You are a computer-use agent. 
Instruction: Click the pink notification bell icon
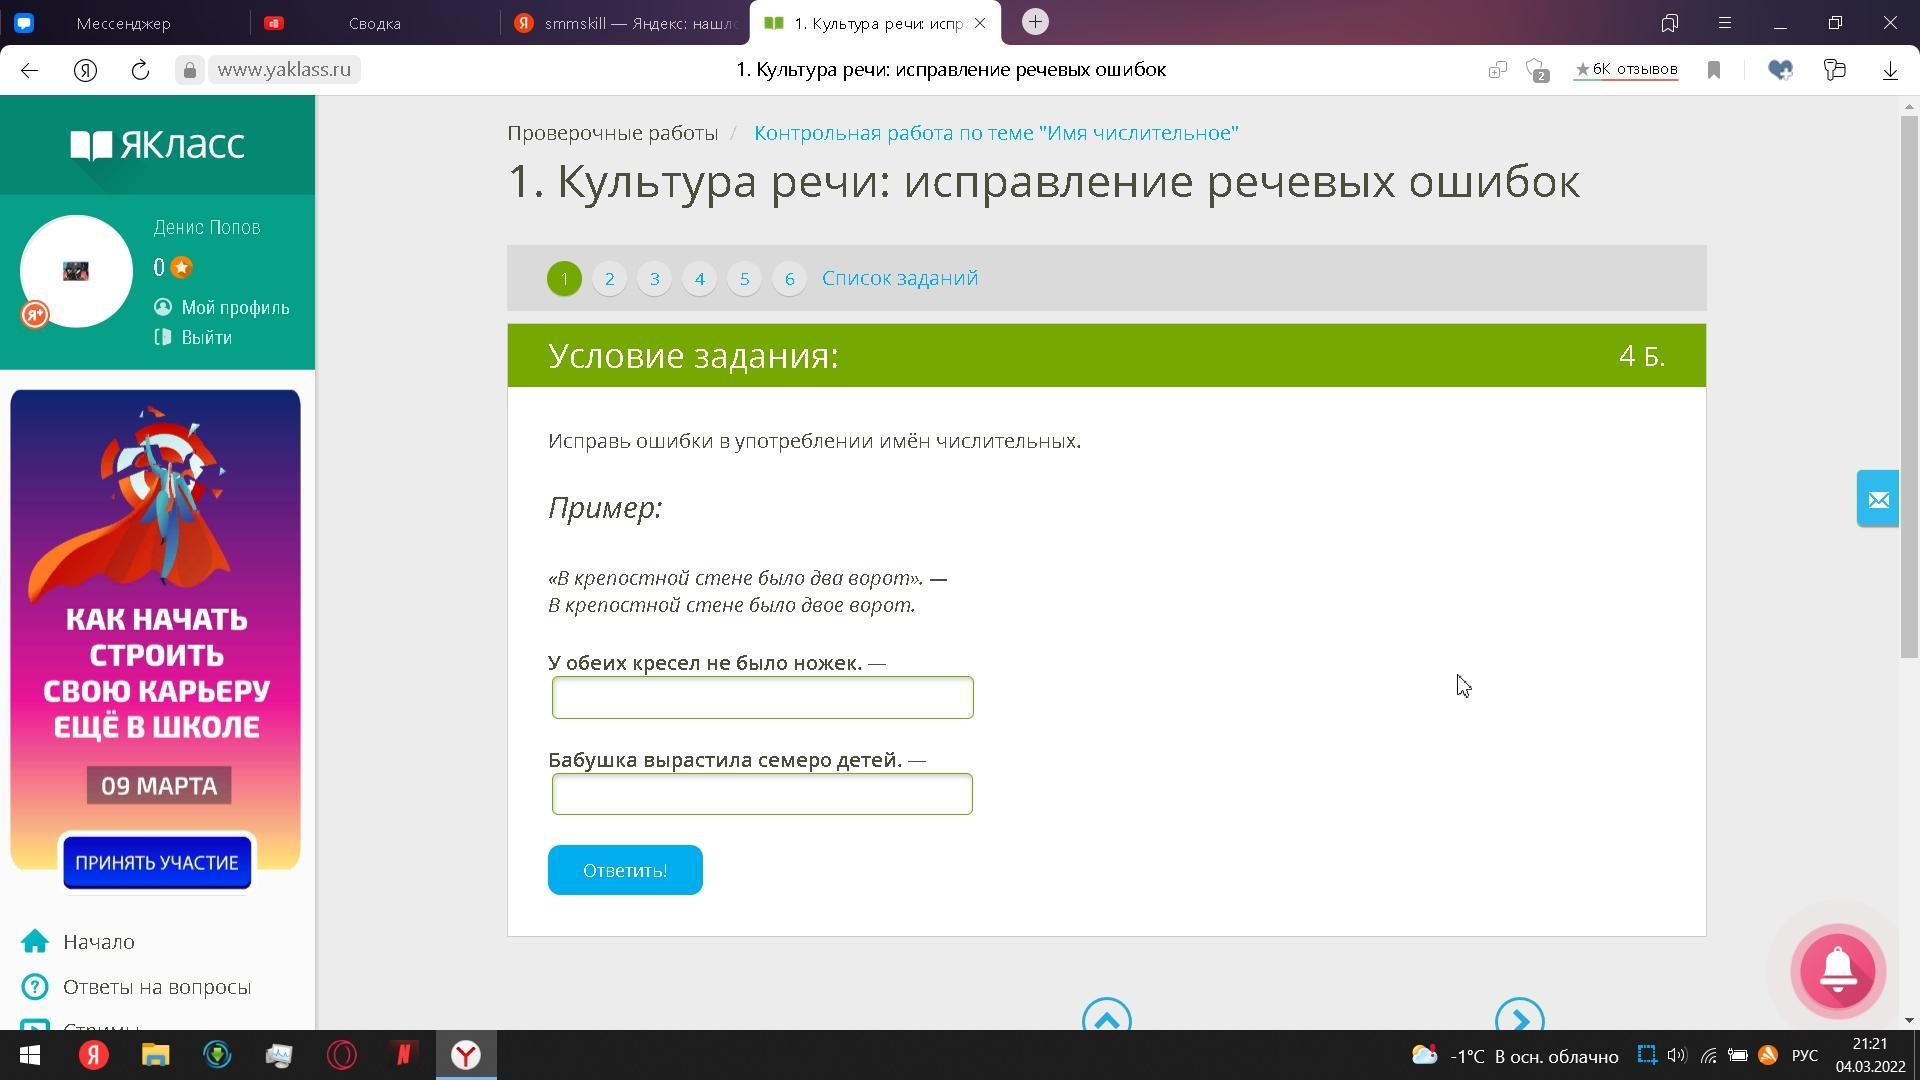tap(1838, 971)
